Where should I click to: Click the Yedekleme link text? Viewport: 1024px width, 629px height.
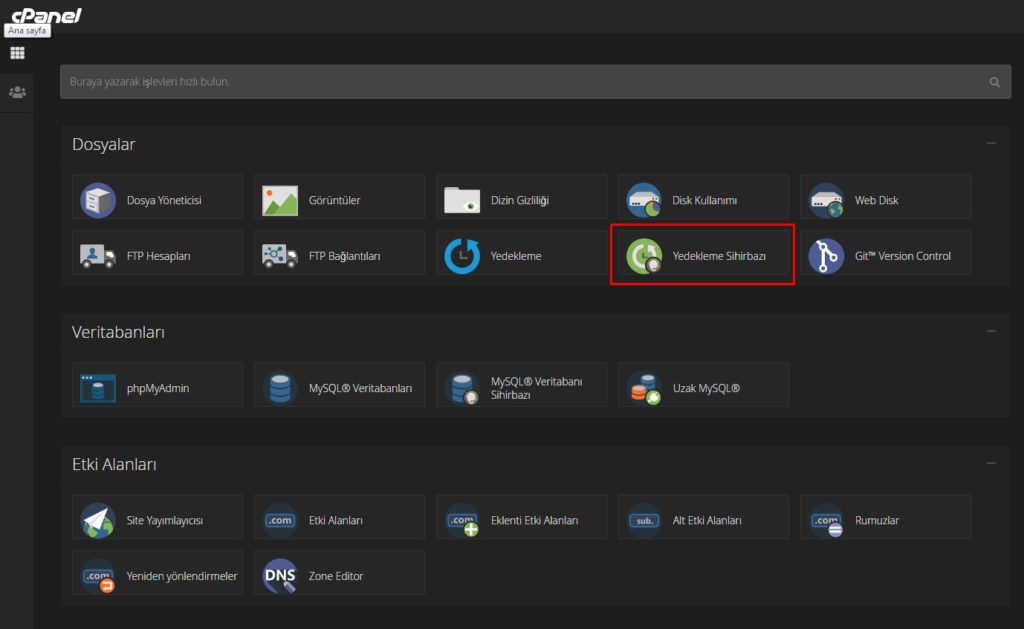(x=516, y=256)
